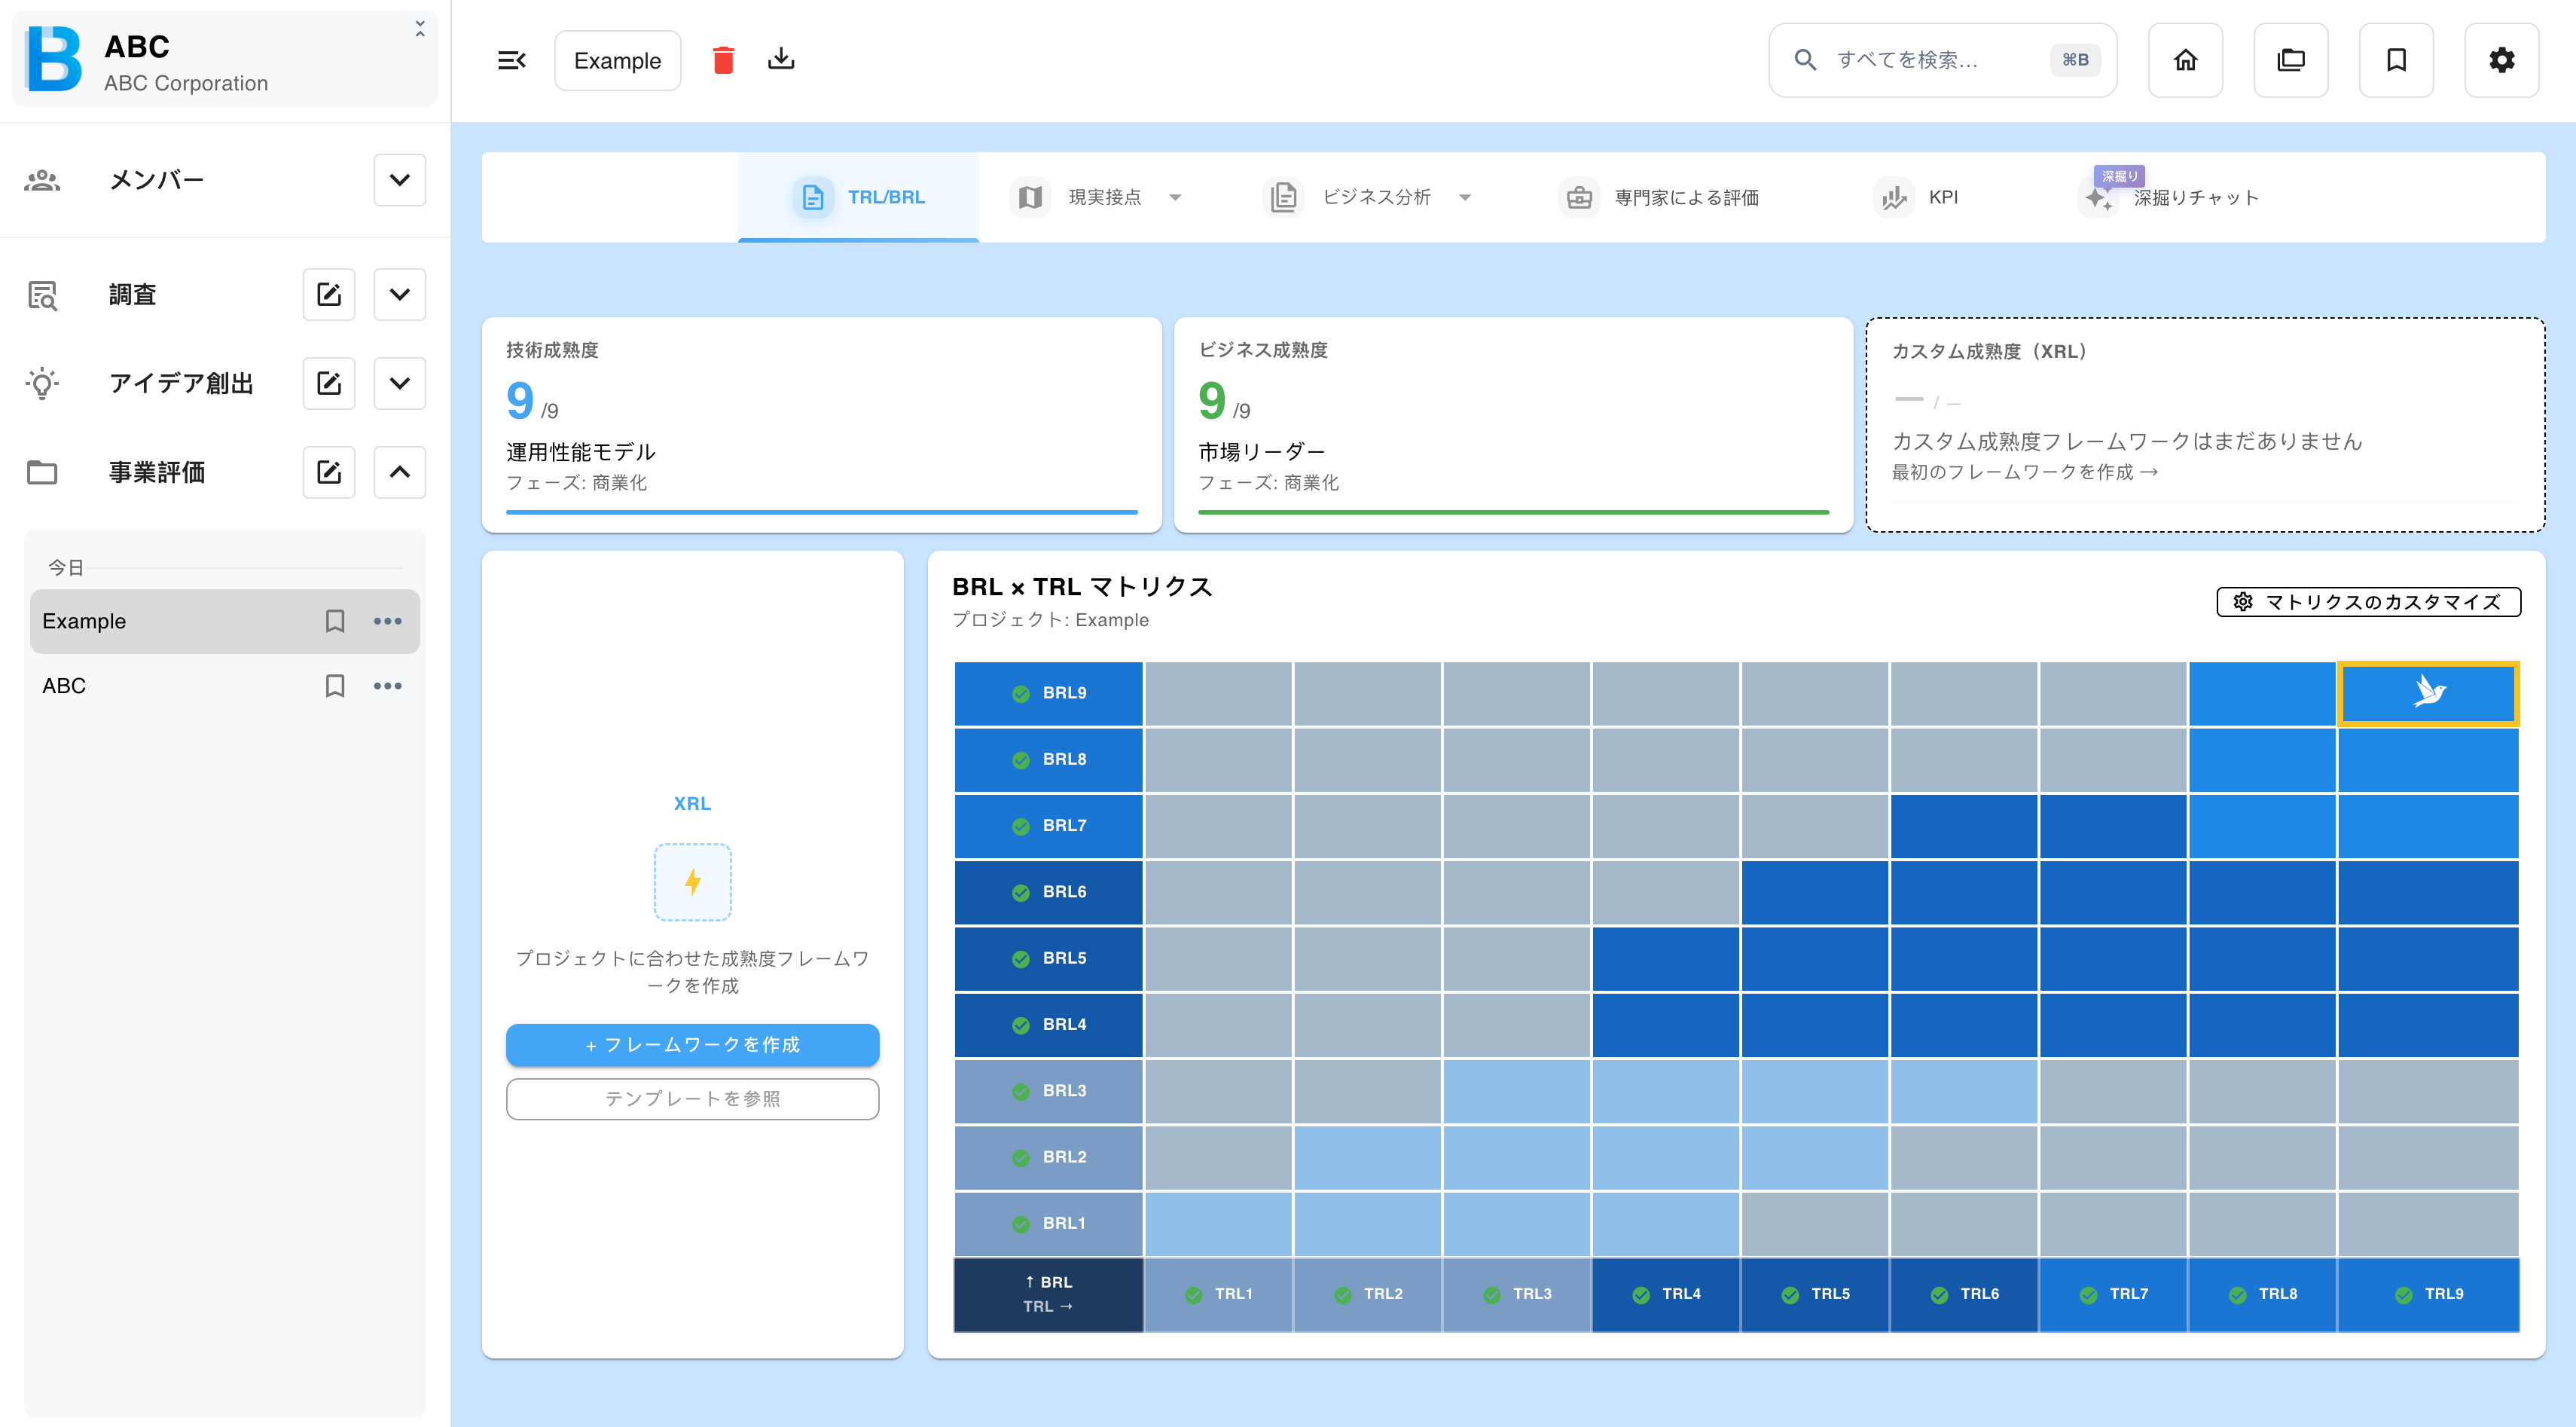This screenshot has height=1427, width=2576.
Task: Open the ビジネス分析 dropdown arrow
Action: click(x=1465, y=197)
